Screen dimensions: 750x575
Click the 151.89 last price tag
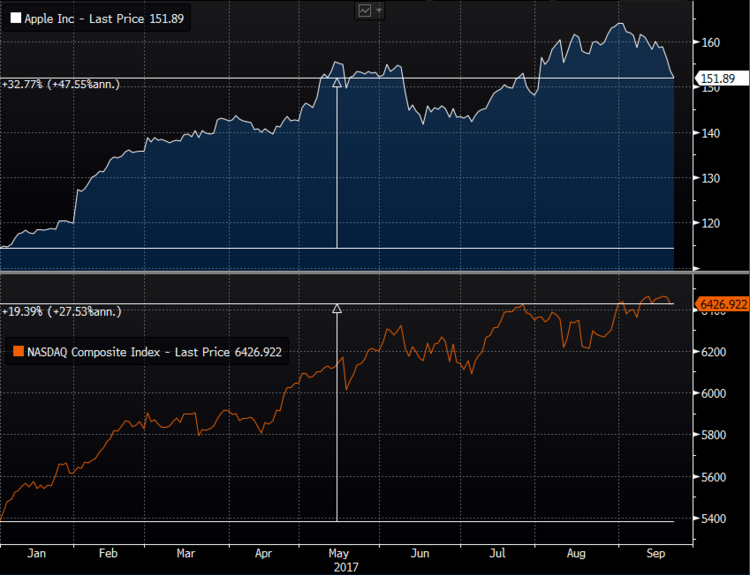coord(723,78)
